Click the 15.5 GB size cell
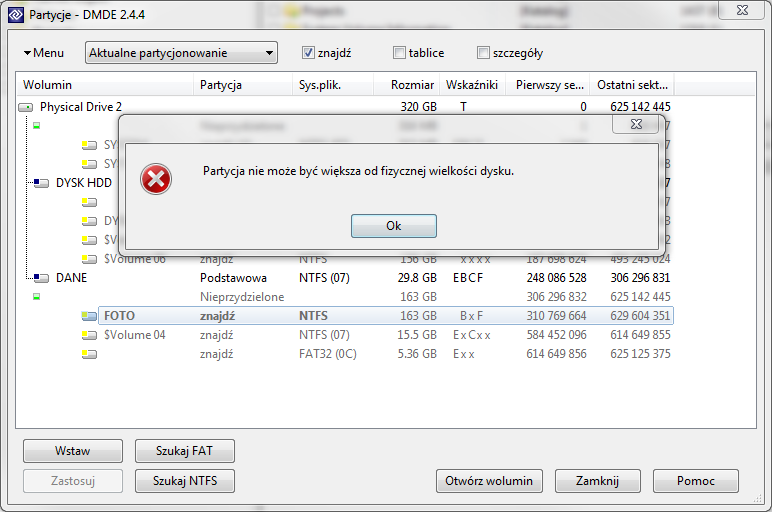The image size is (772, 512). (x=417, y=335)
